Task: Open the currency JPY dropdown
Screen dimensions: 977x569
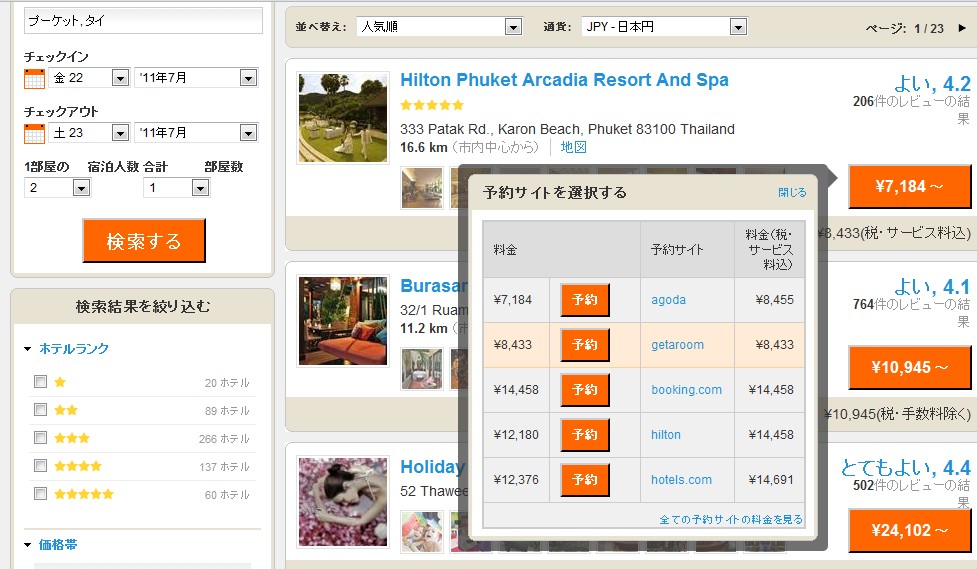Action: click(663, 27)
